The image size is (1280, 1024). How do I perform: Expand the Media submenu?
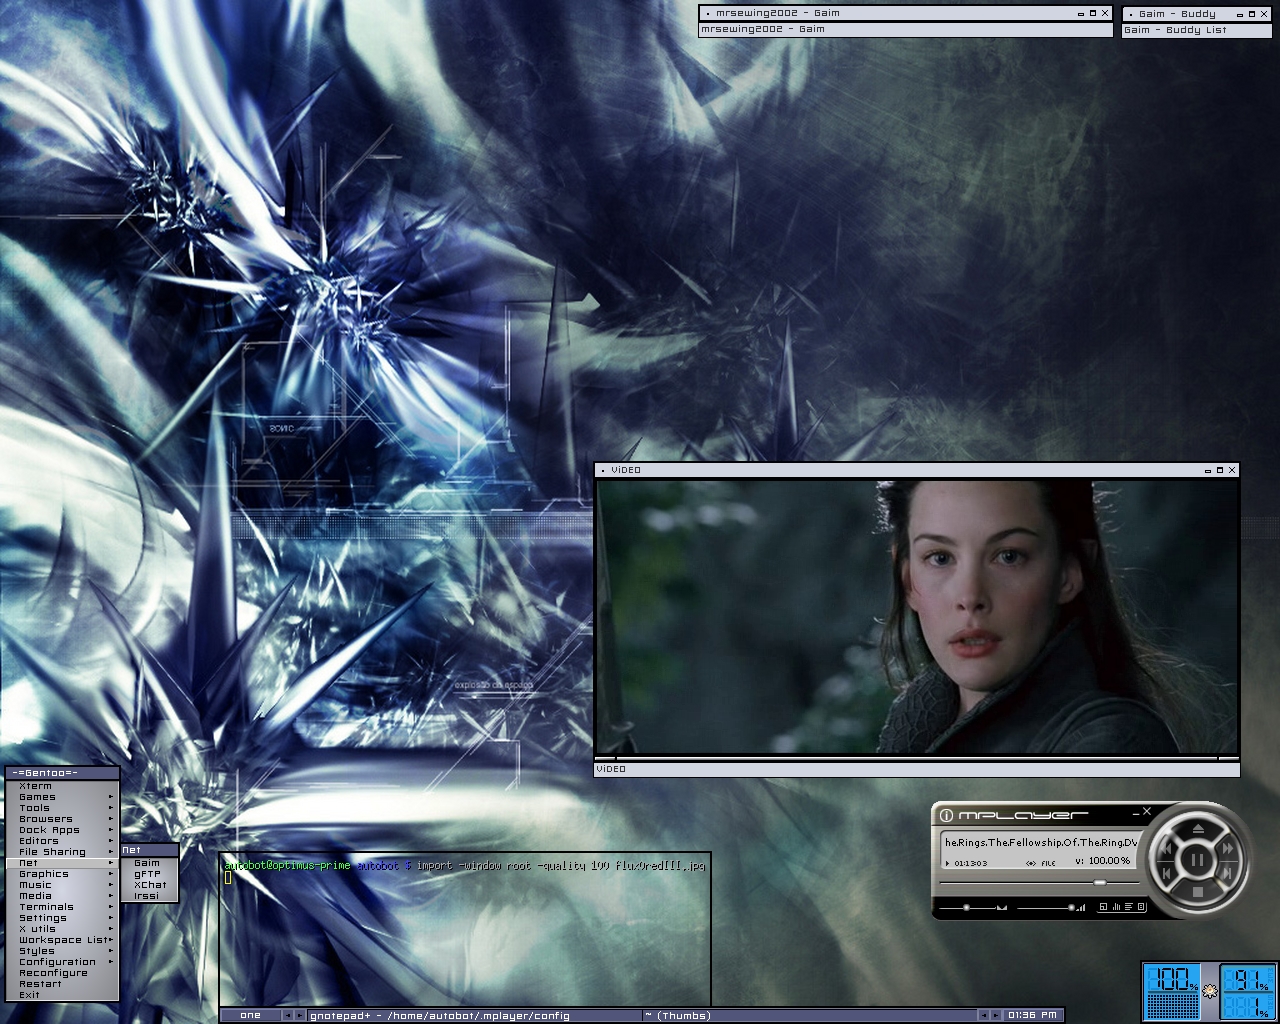point(62,896)
